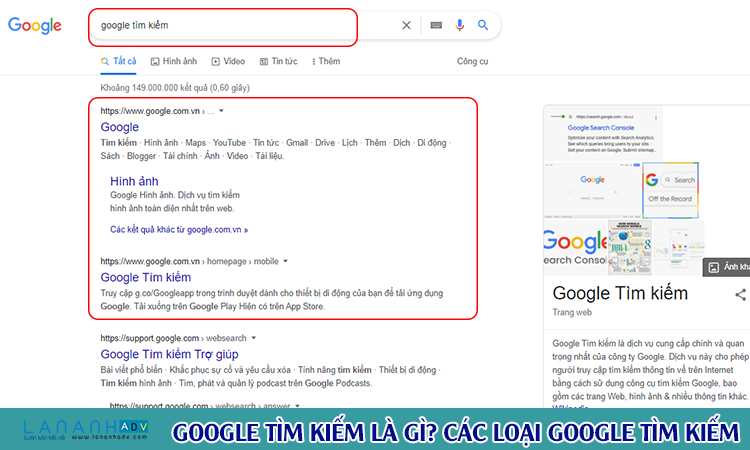Click the magnifier search button

point(483,25)
